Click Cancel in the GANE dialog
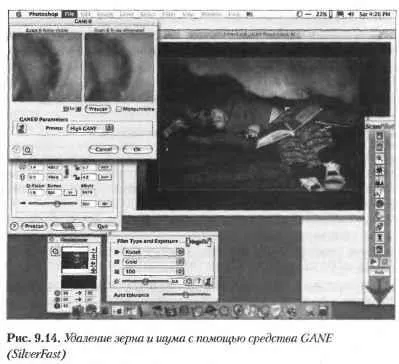 pos(103,149)
